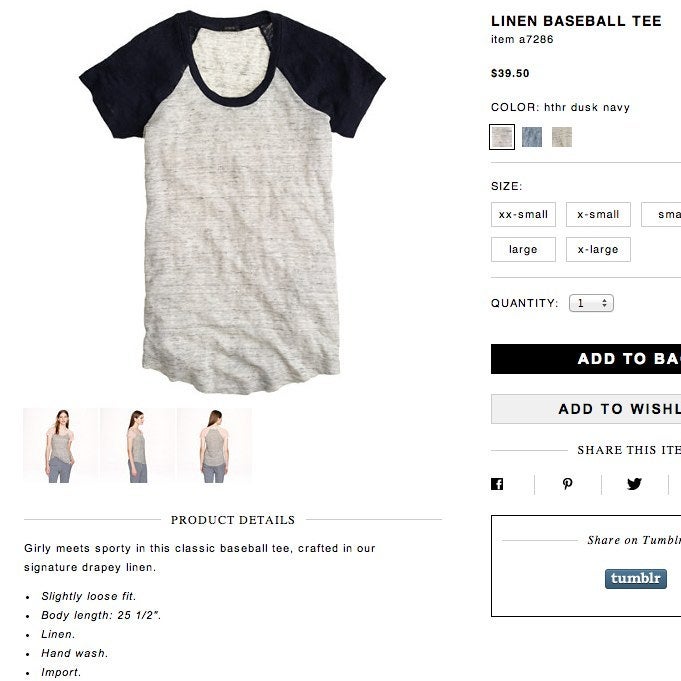Click the tumblr share button
Screen dimensions: 681x681
tap(635, 579)
